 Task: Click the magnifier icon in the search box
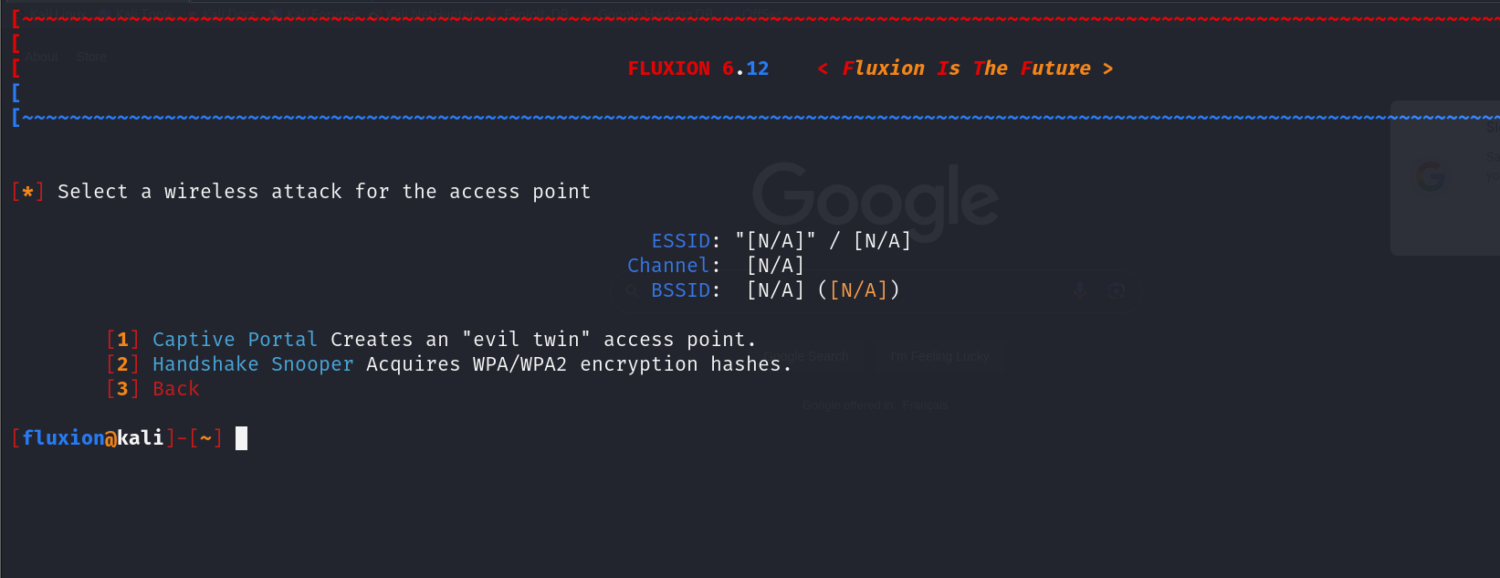(632, 291)
